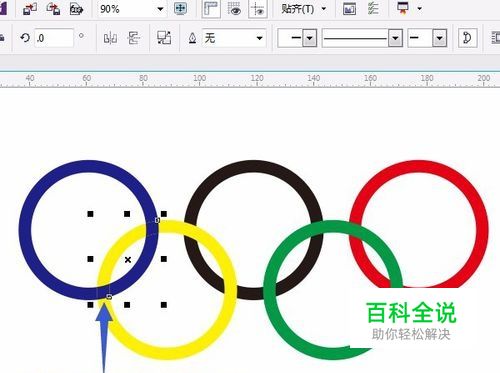Viewport: 500px width, 373px height.
Task: Click the Import file icon
Action: click(x=30, y=9)
